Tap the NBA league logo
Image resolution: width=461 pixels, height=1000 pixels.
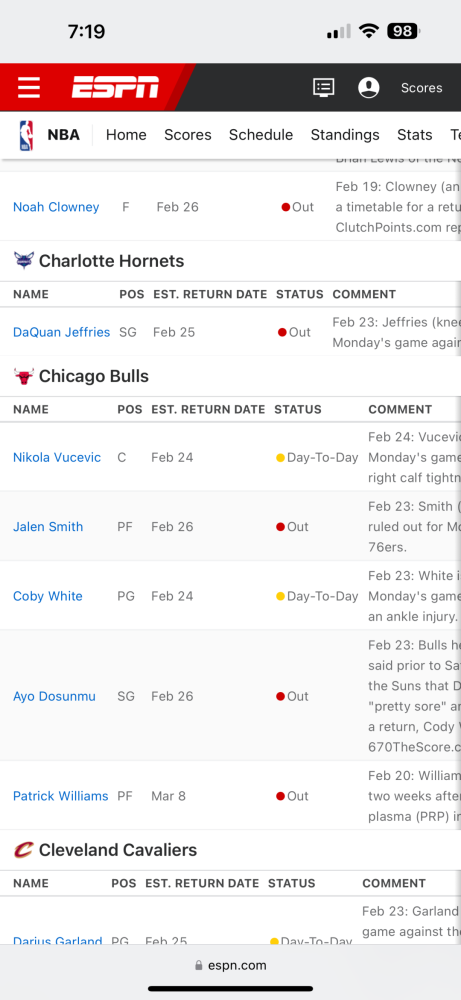[26, 135]
